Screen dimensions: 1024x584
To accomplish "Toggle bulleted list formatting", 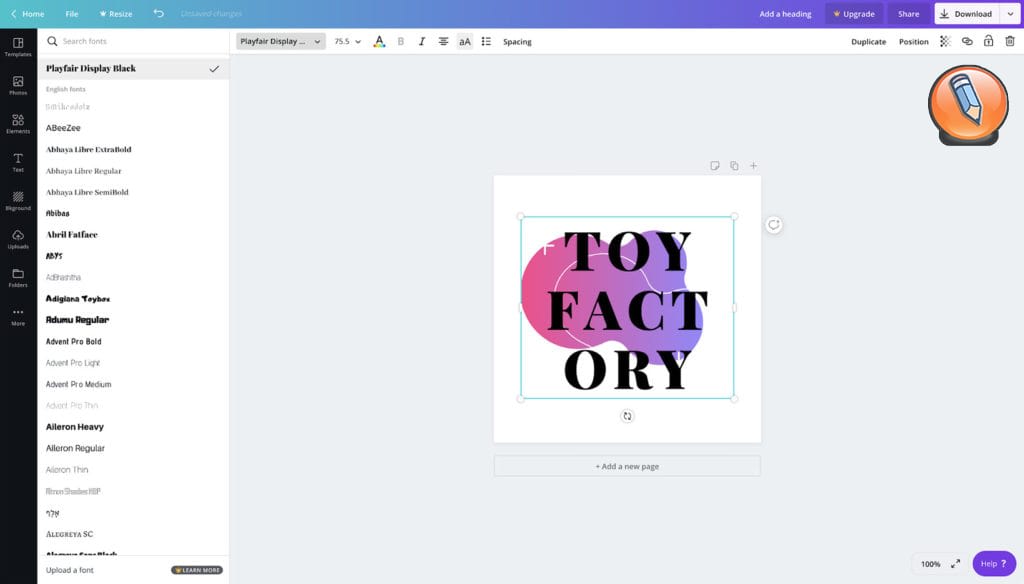I will tap(486, 41).
